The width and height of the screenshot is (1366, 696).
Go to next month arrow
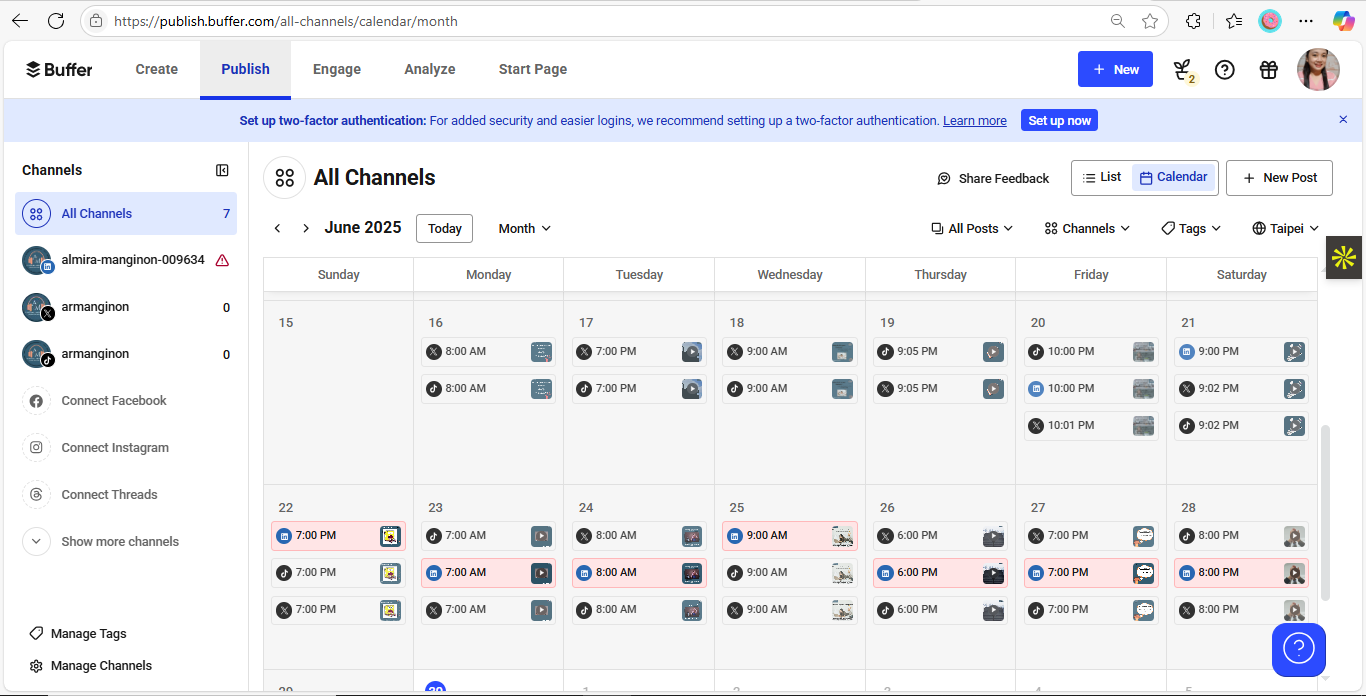point(306,228)
